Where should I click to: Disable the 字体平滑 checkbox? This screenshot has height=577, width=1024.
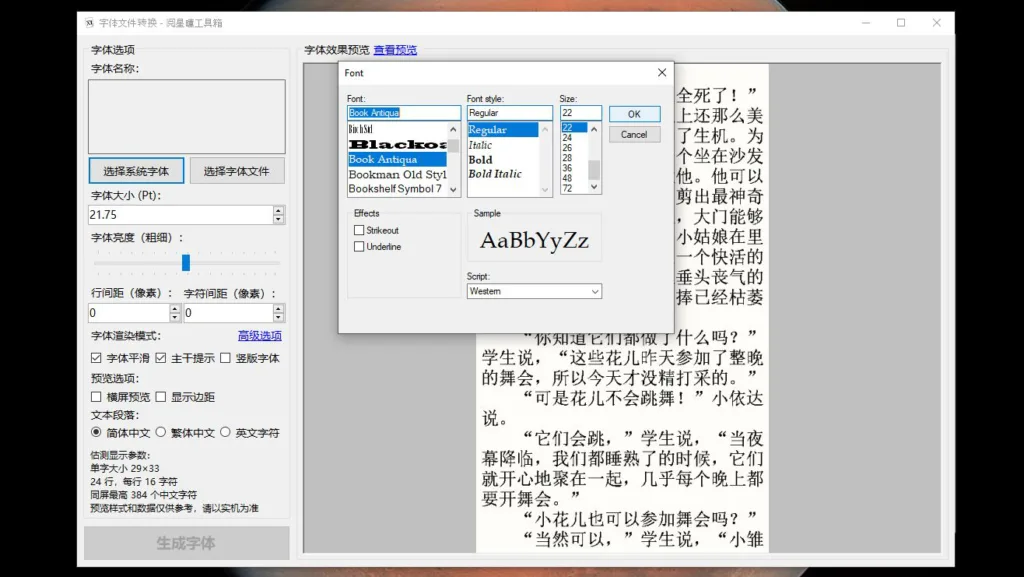pos(96,358)
